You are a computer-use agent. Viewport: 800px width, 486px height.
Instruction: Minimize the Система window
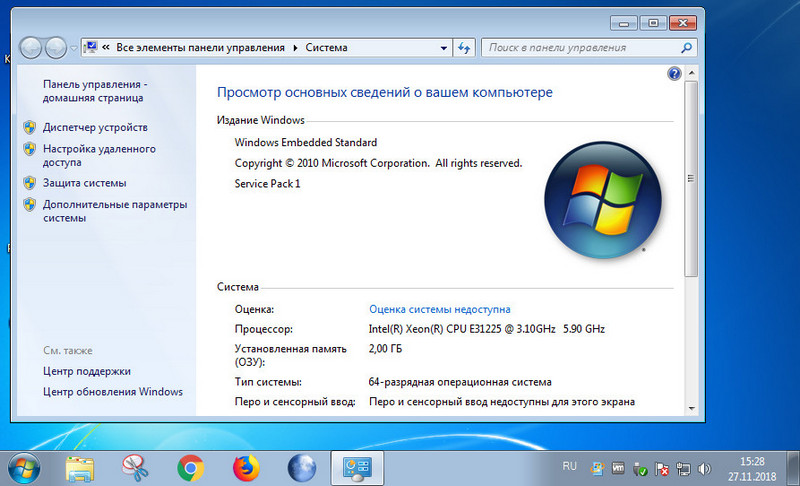pos(623,23)
